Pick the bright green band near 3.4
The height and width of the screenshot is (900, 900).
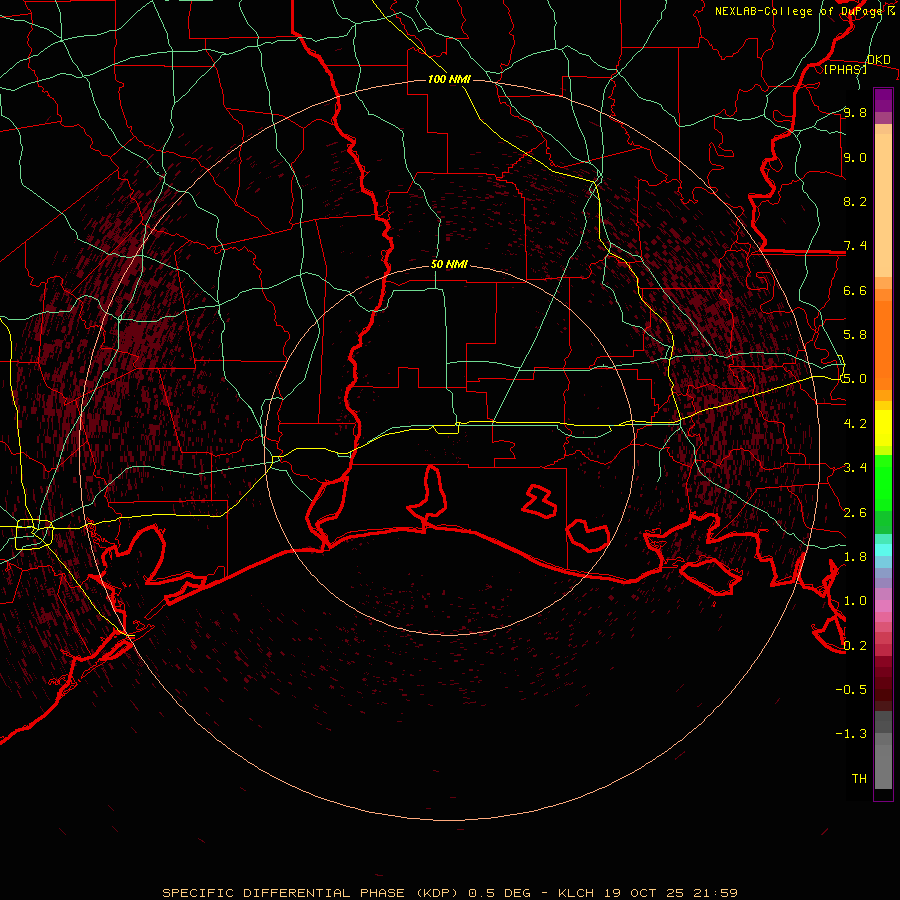pos(883,482)
